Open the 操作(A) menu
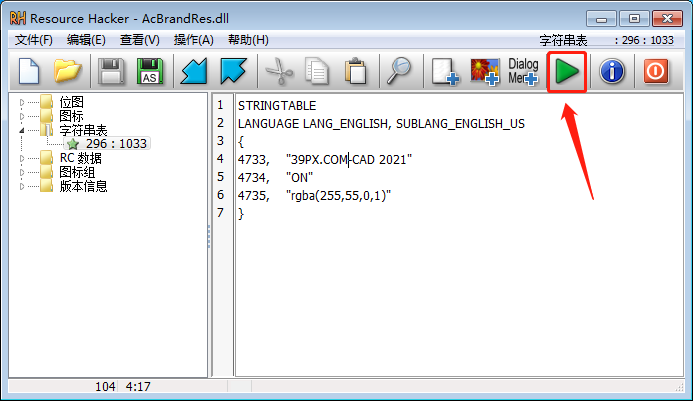The width and height of the screenshot is (693, 401). coord(193,40)
